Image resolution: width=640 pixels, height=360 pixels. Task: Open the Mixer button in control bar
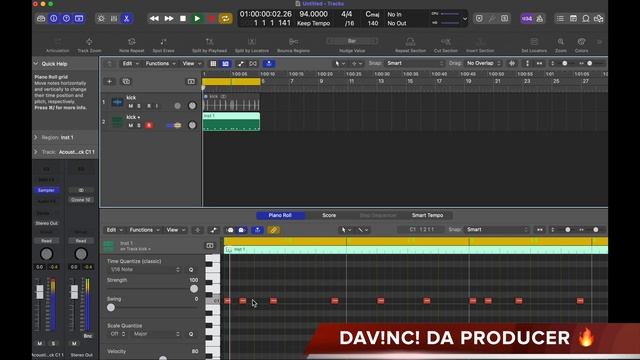(x=114, y=18)
